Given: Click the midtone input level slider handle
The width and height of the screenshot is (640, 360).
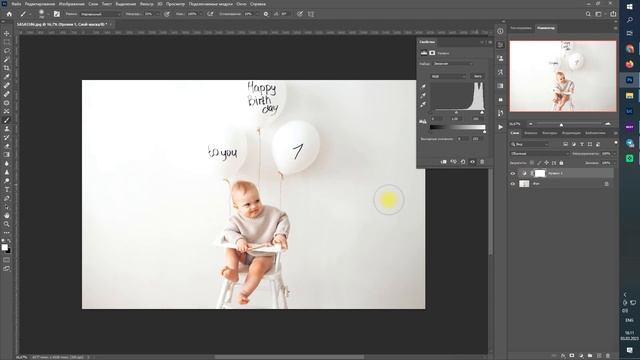Looking at the screenshot, I should point(456,112).
